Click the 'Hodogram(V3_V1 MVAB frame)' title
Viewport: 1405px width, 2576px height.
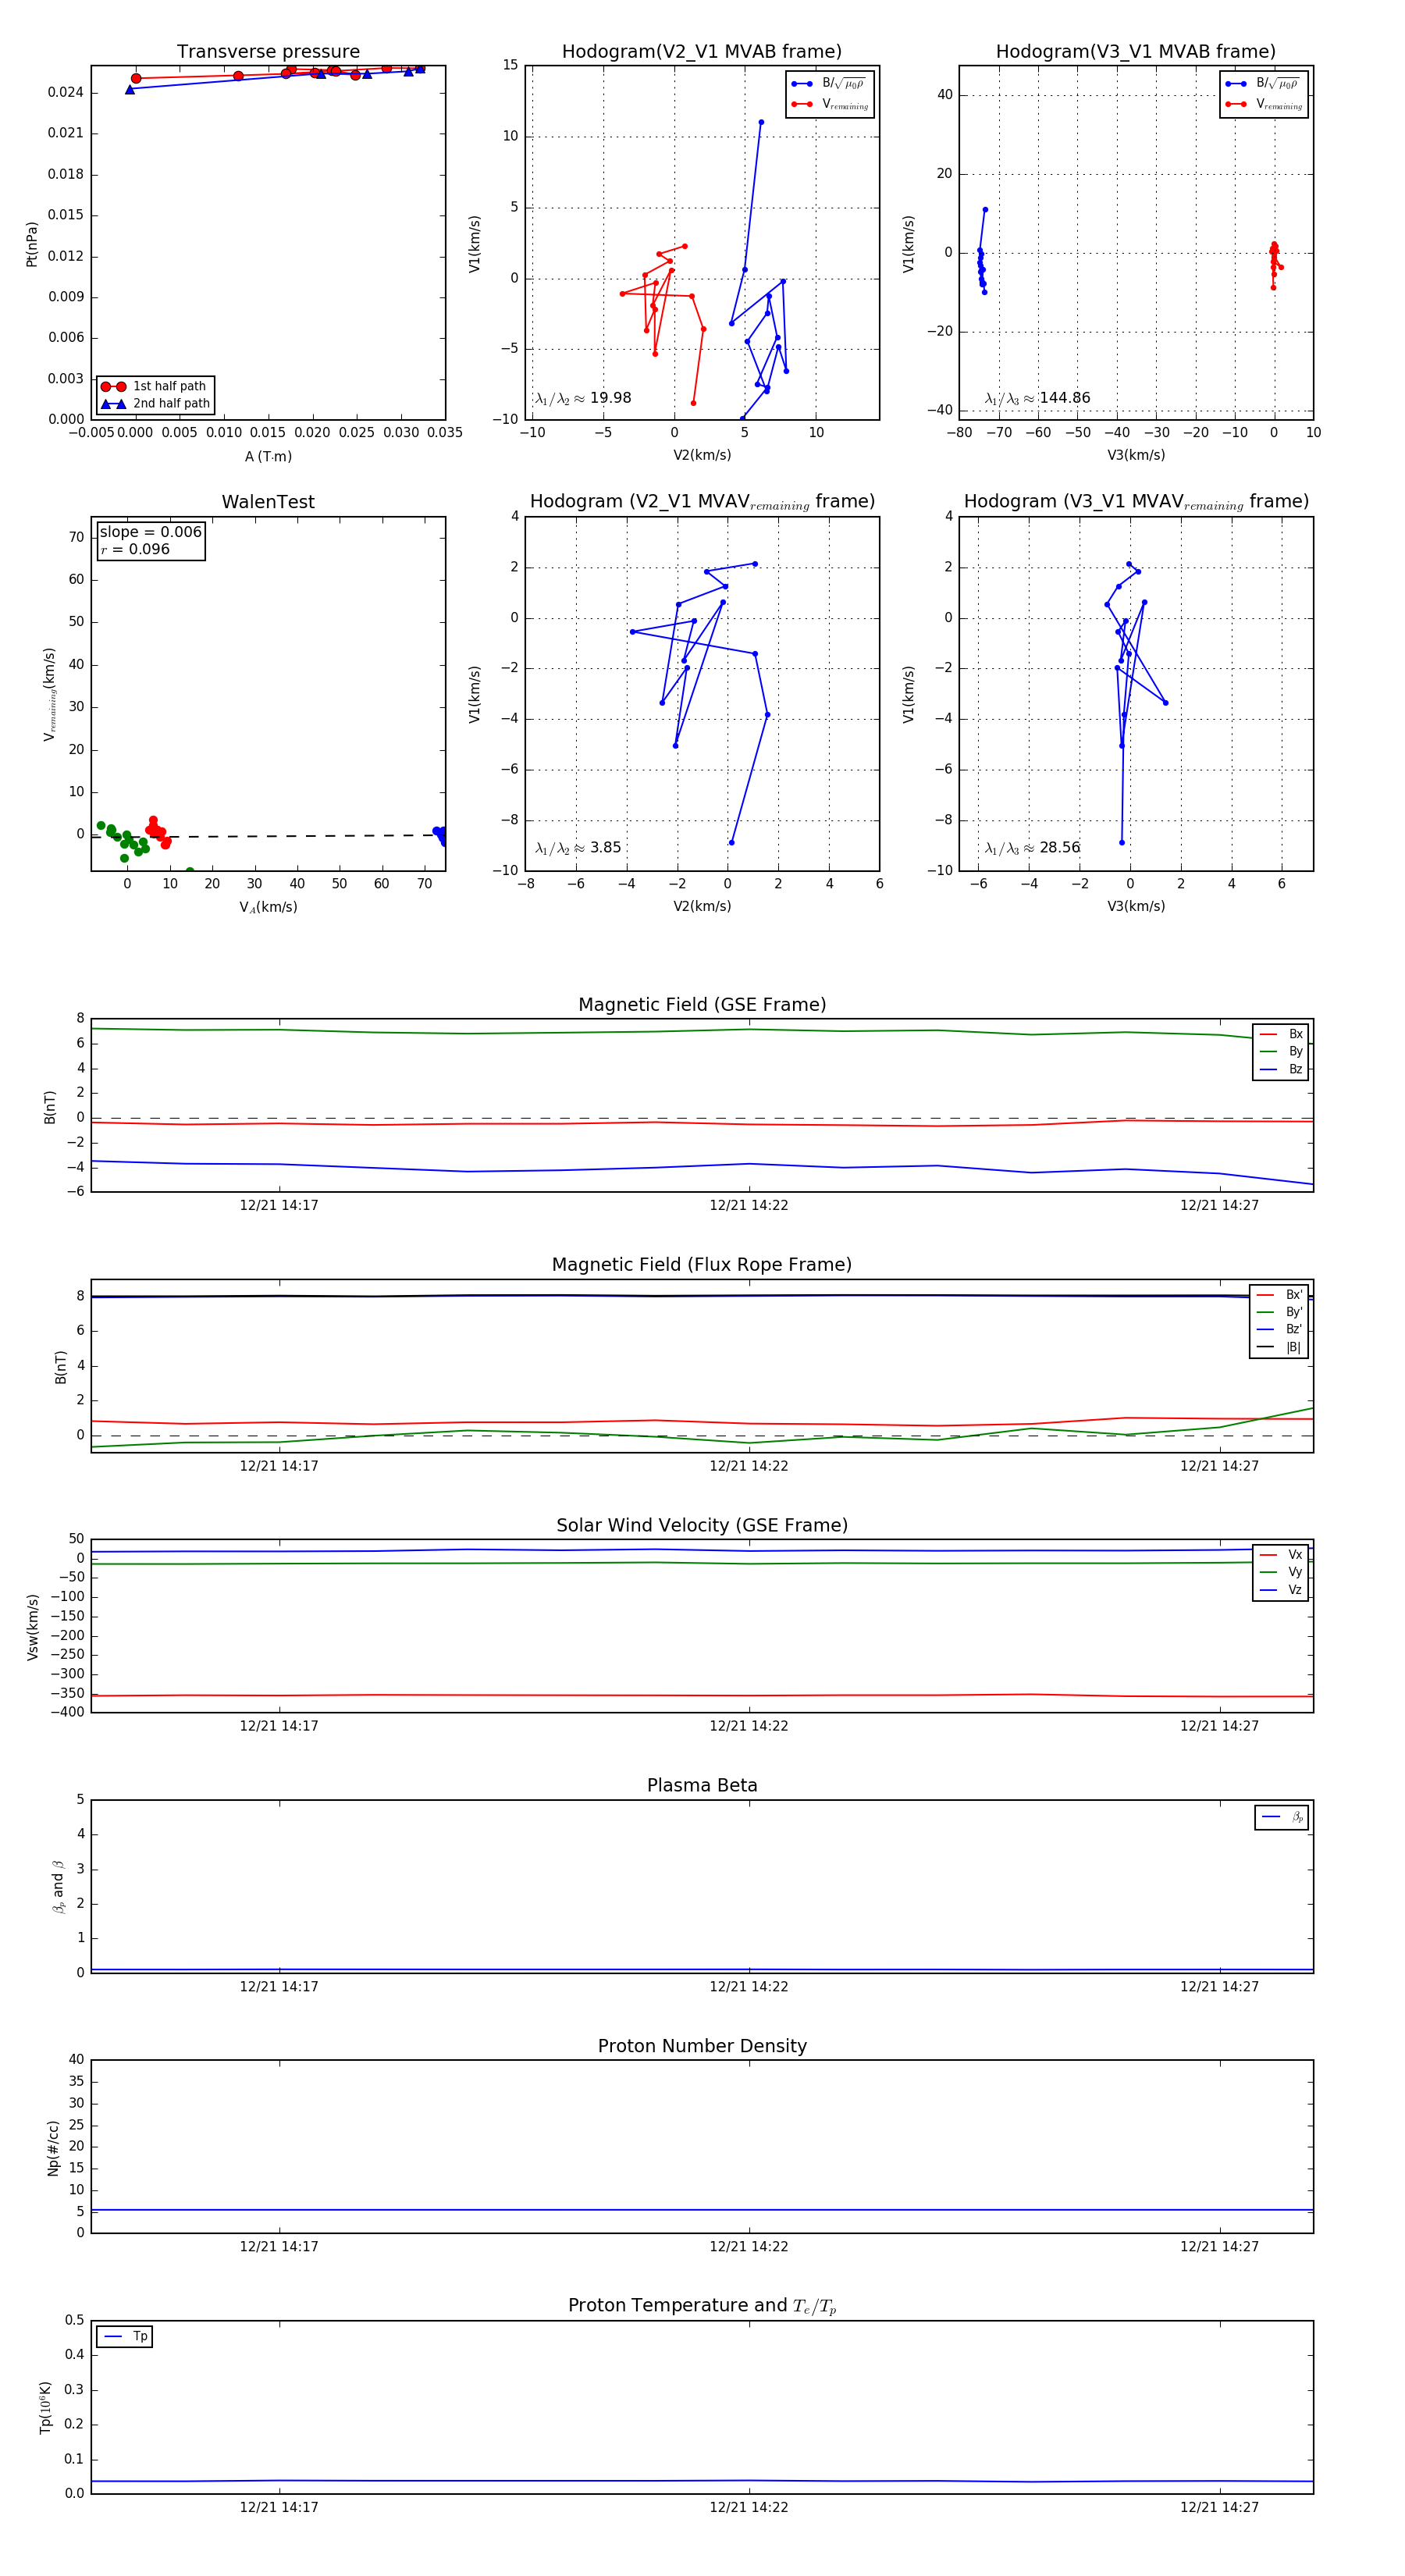tap(1136, 51)
